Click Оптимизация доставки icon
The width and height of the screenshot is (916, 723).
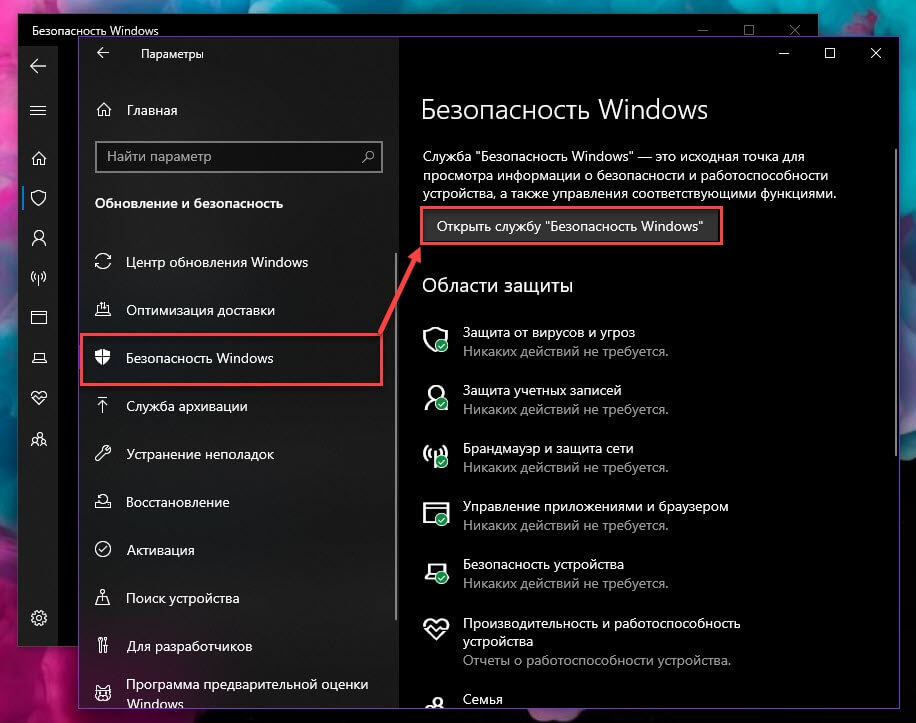click(x=103, y=310)
